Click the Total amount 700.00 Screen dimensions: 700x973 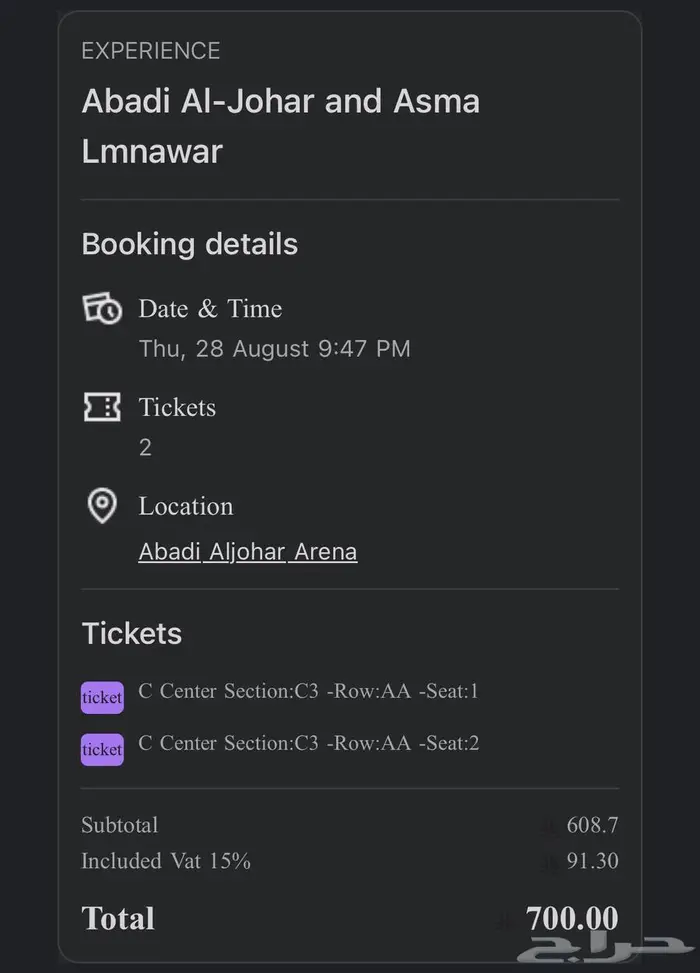pyautogui.click(x=572, y=918)
